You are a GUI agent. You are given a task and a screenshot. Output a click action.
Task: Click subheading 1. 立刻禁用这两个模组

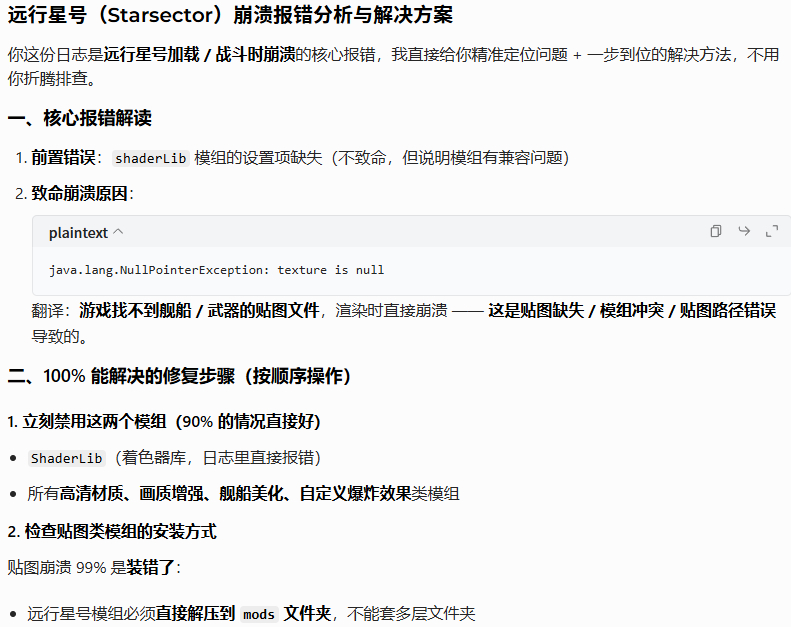click(x=164, y=421)
